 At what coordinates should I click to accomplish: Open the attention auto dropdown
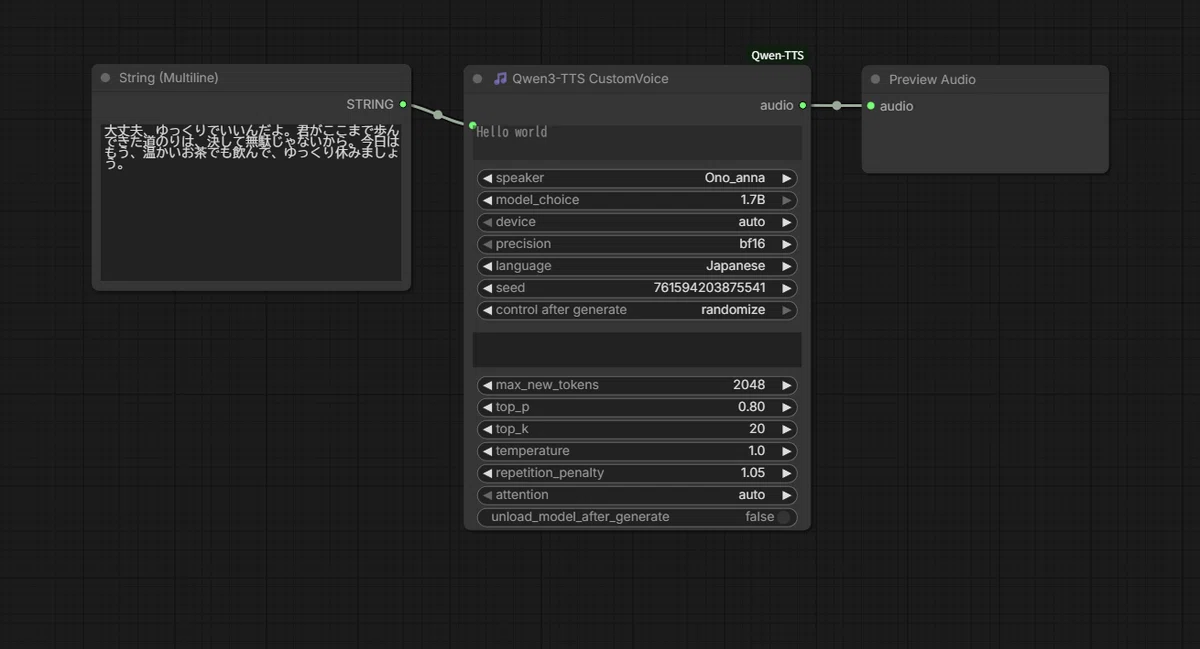tap(637, 495)
